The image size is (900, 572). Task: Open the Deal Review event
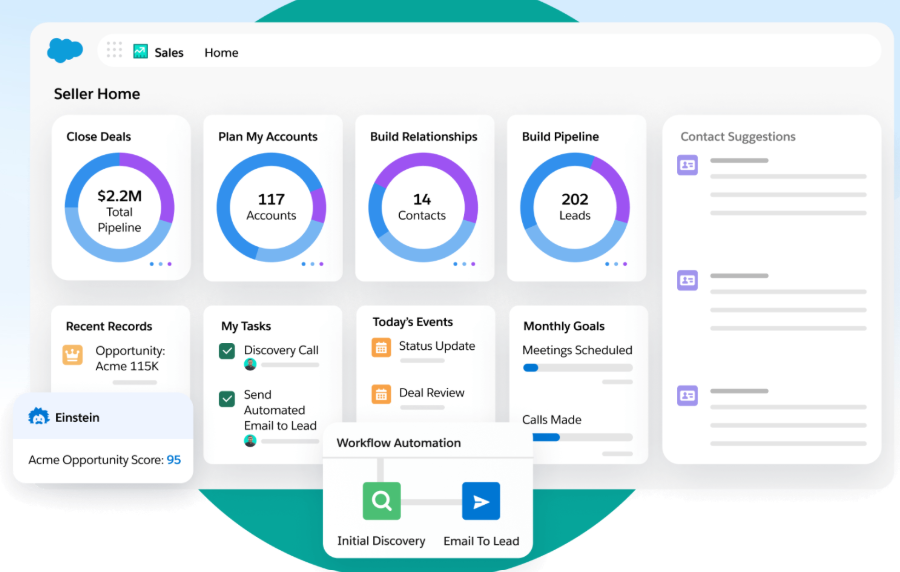[x=432, y=392]
